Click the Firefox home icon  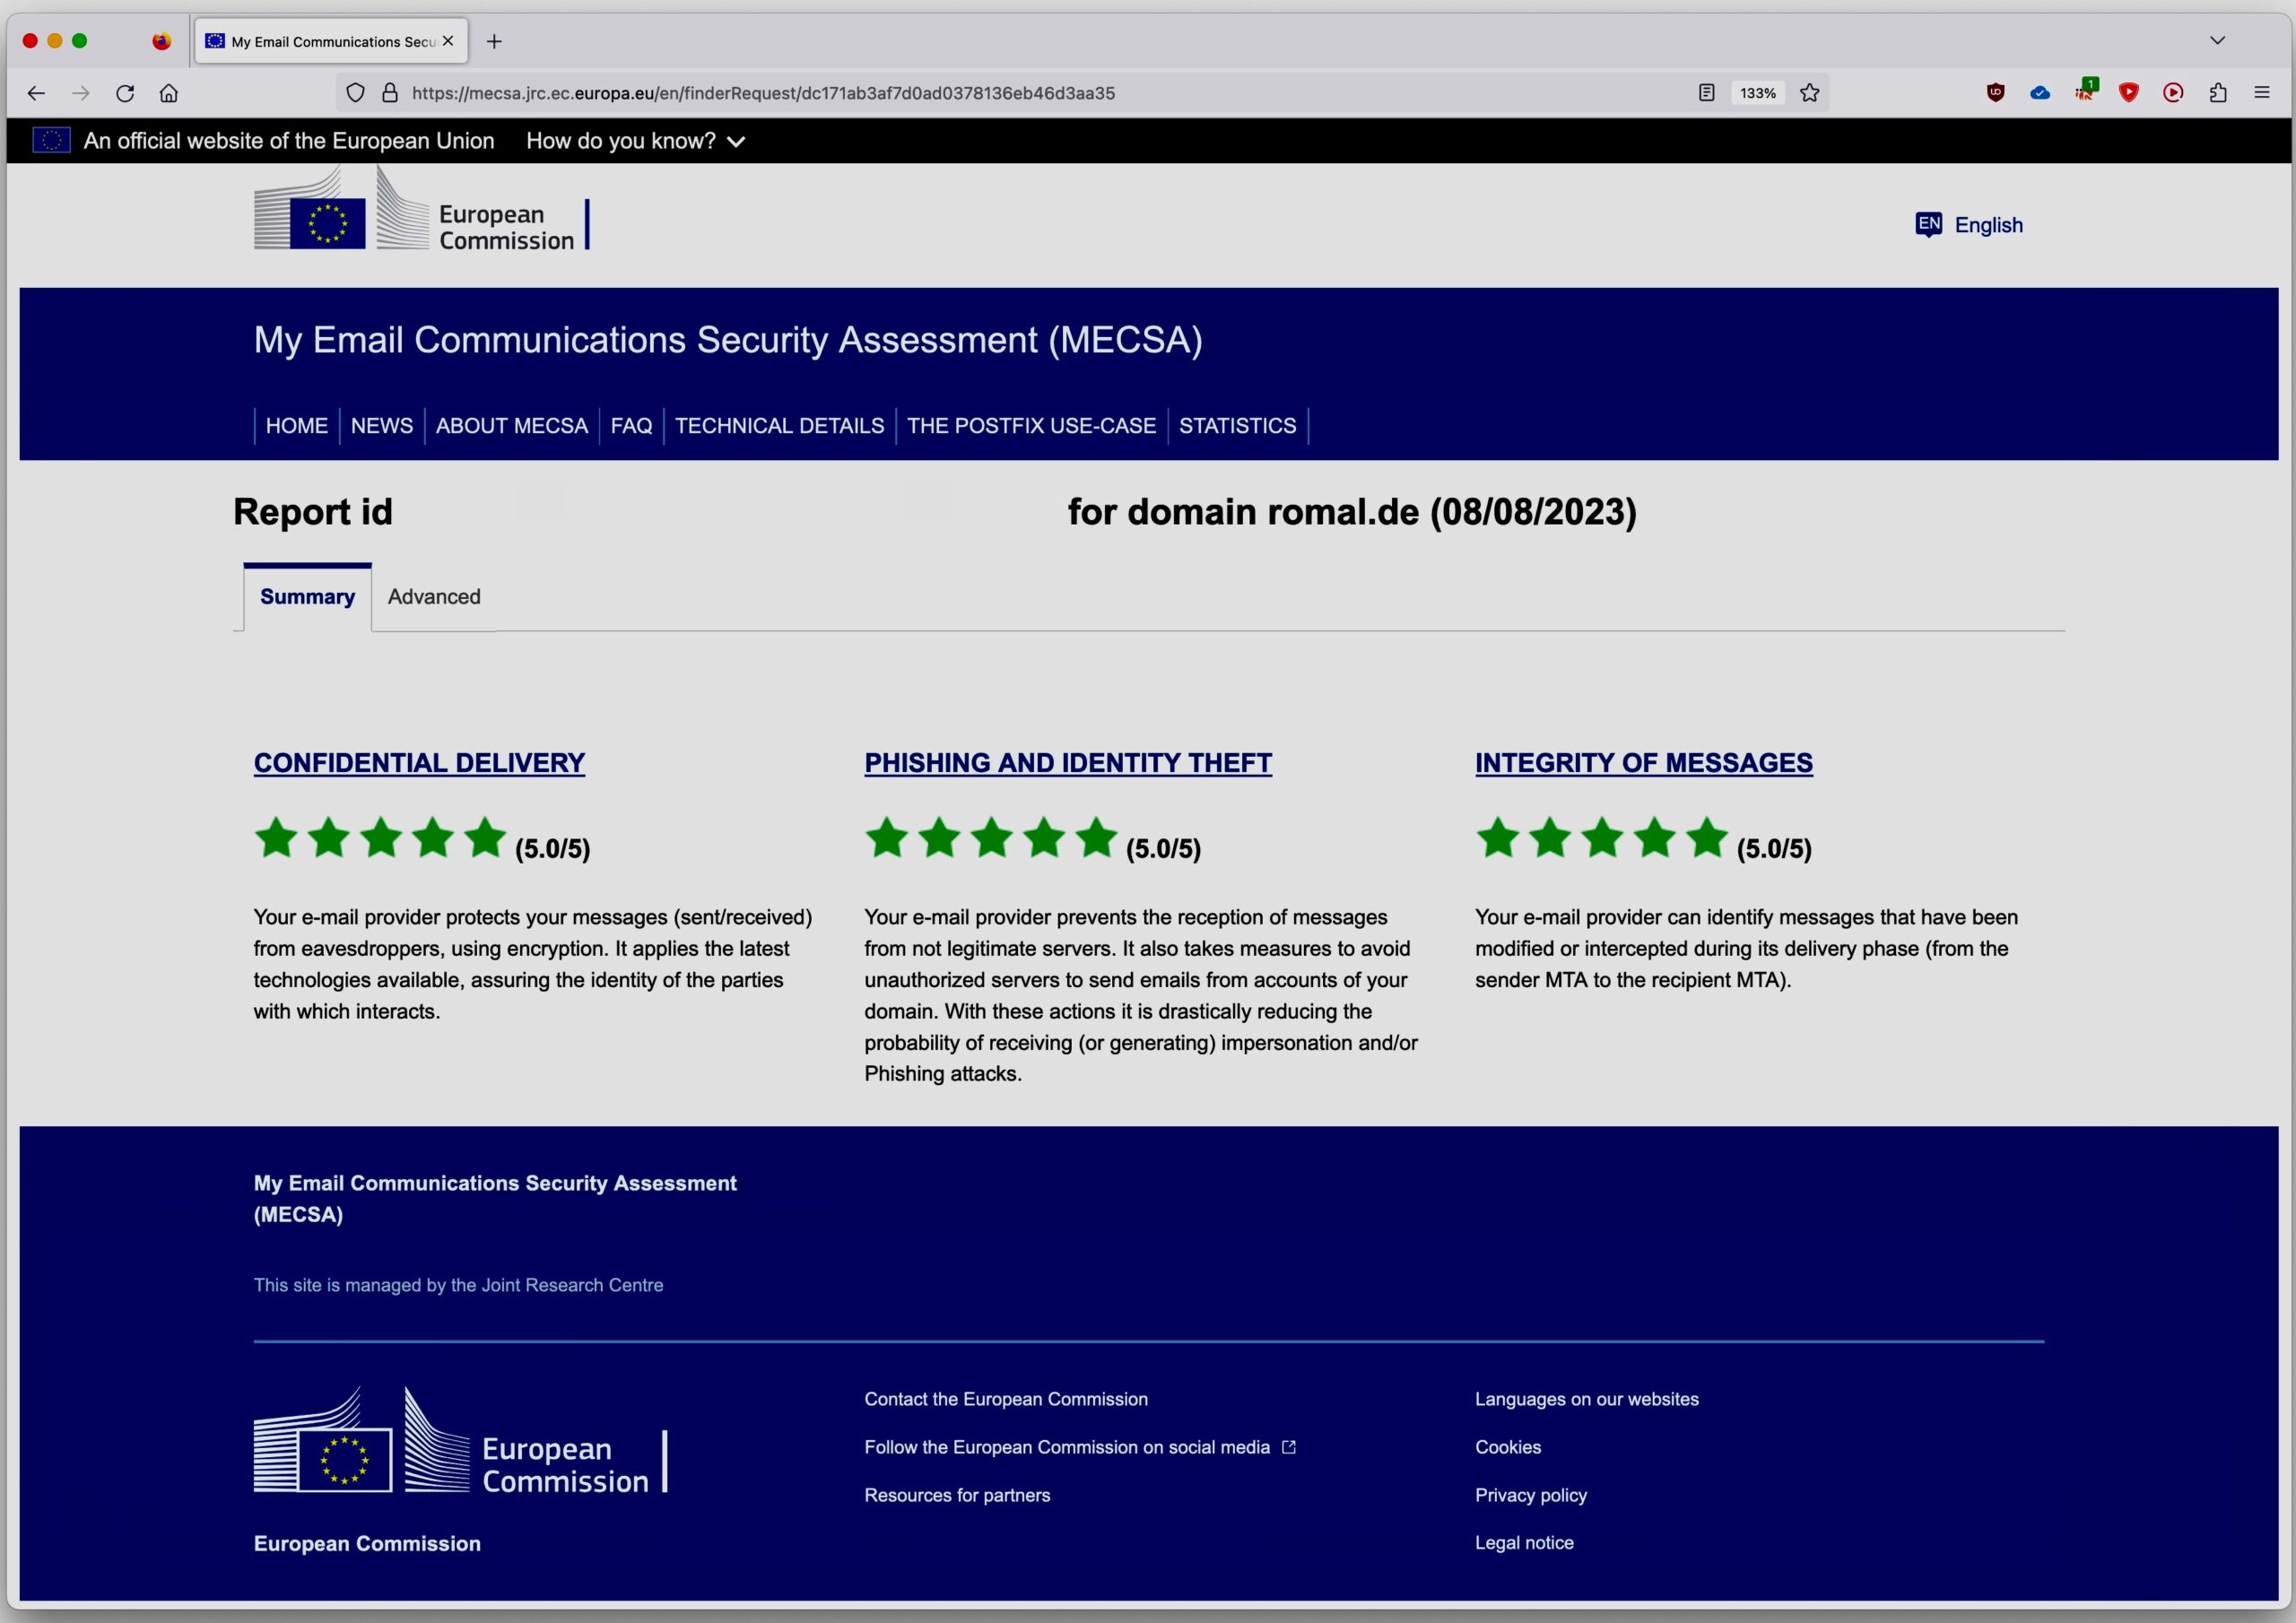point(169,93)
